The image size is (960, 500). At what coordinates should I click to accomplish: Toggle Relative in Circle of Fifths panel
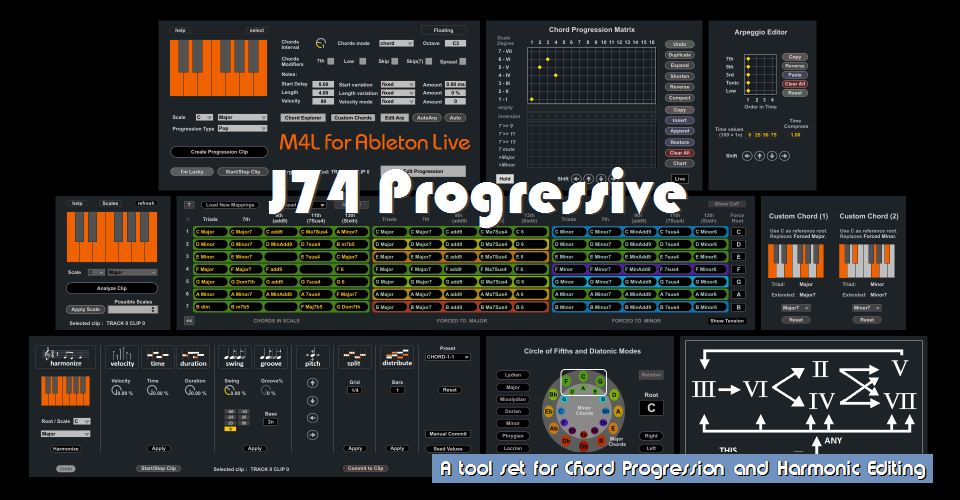pos(651,375)
